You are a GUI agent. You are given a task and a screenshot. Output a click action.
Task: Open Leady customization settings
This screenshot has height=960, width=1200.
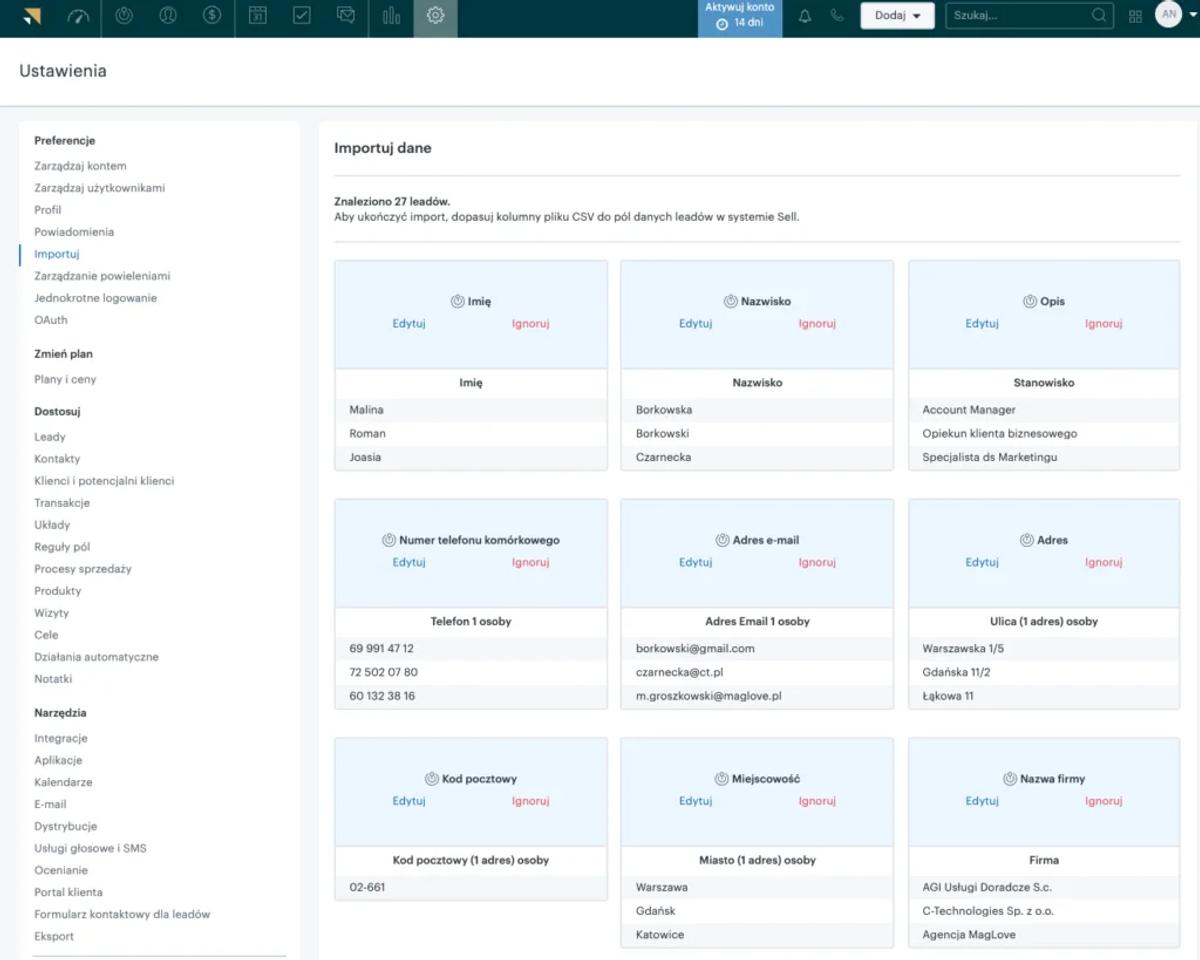pyautogui.click(x=50, y=437)
